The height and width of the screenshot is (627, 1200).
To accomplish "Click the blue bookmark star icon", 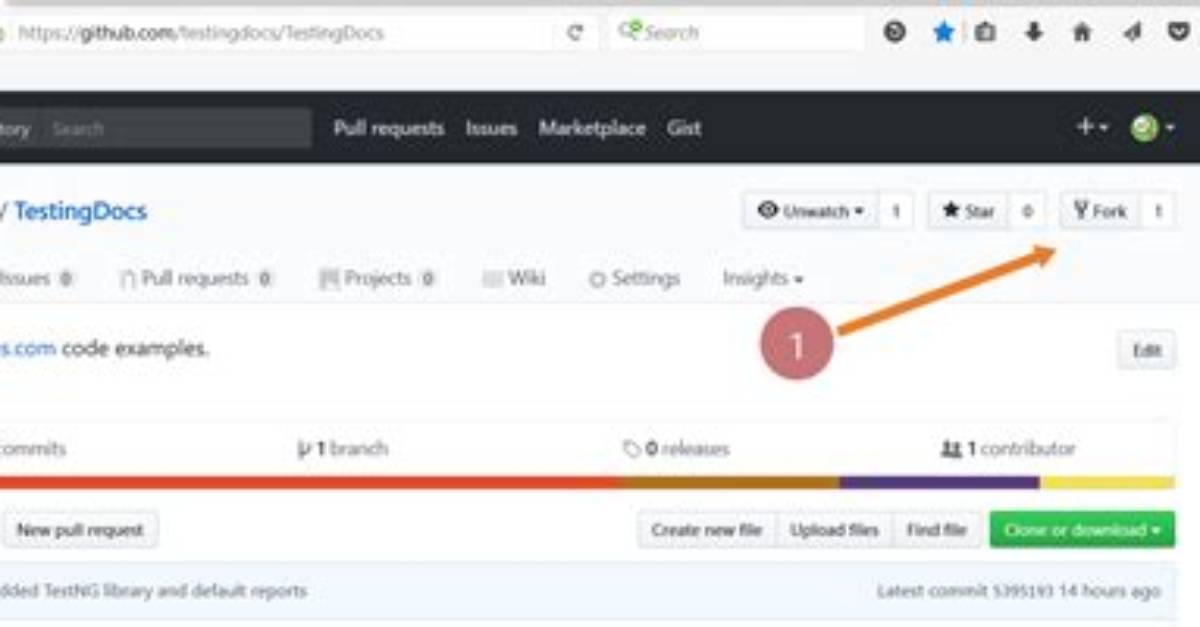I will [x=943, y=33].
